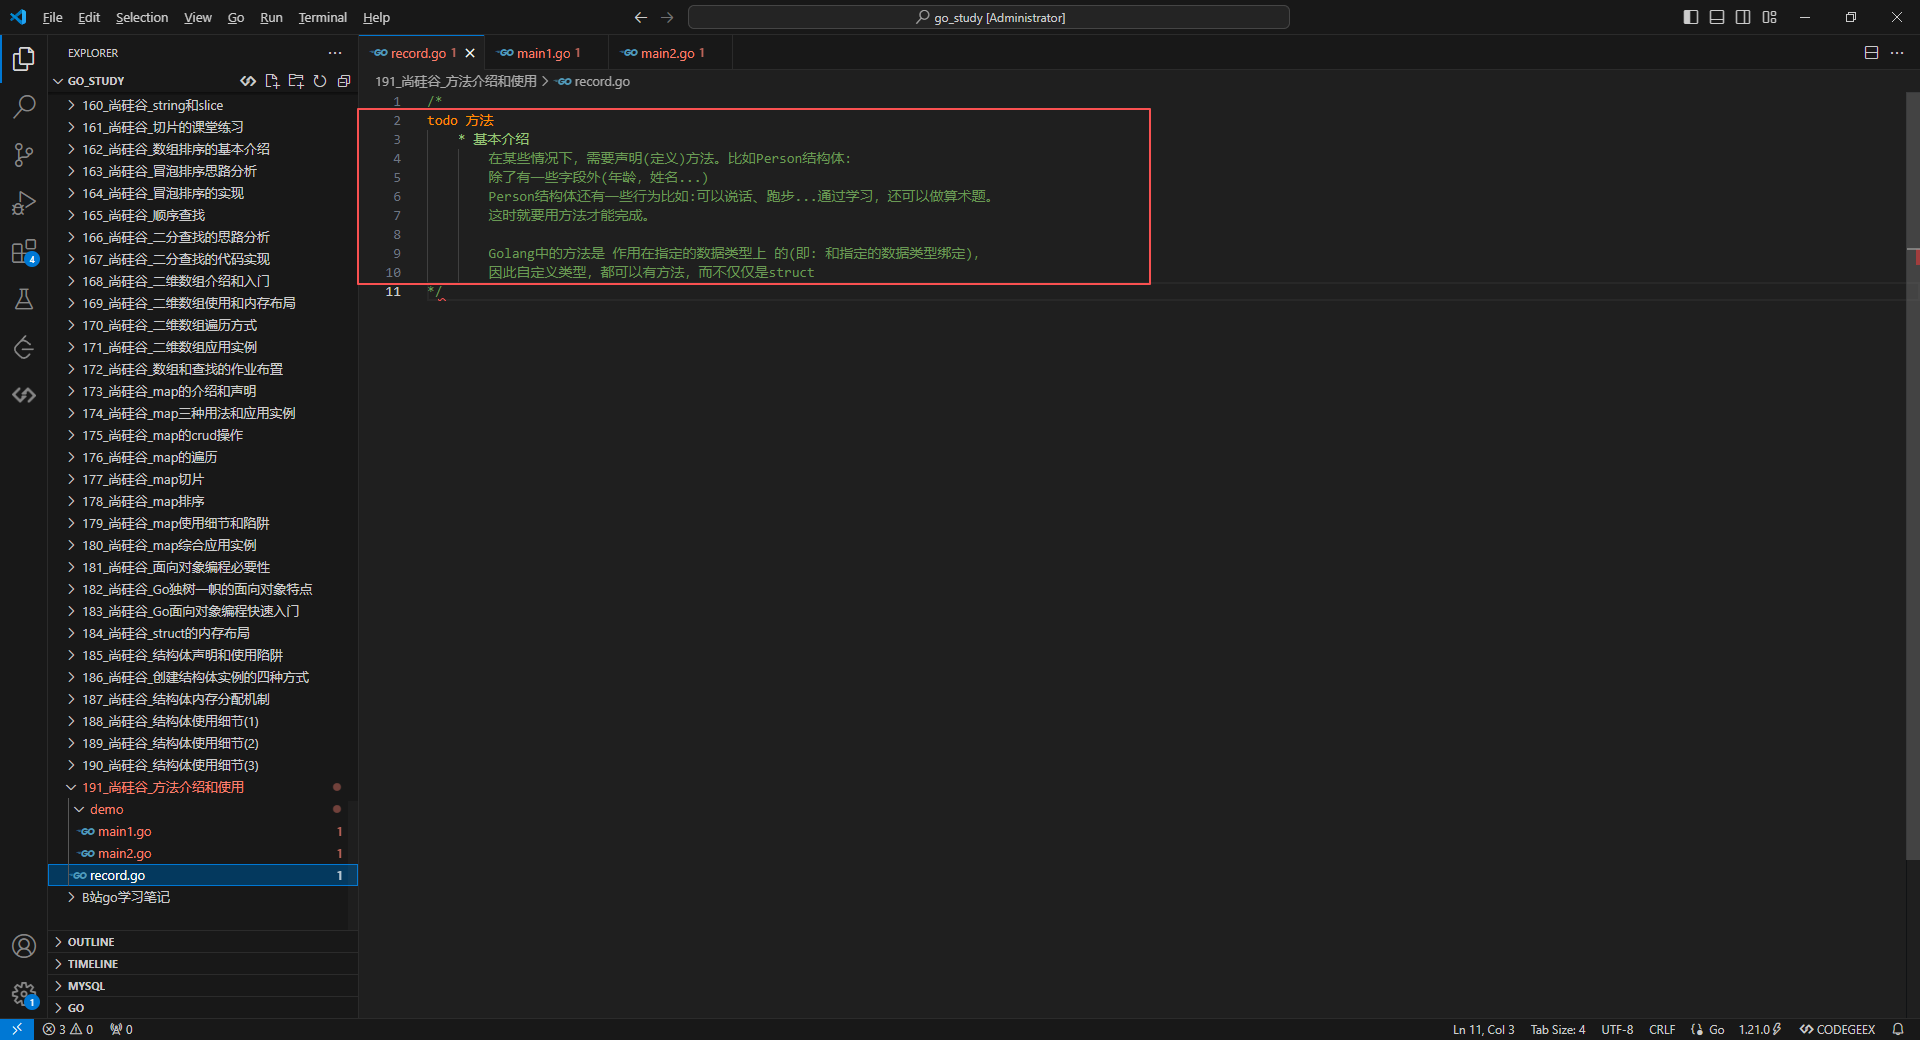The height and width of the screenshot is (1040, 1920).
Task: Toggle secondary side bar visibility
Action: [x=1743, y=17]
